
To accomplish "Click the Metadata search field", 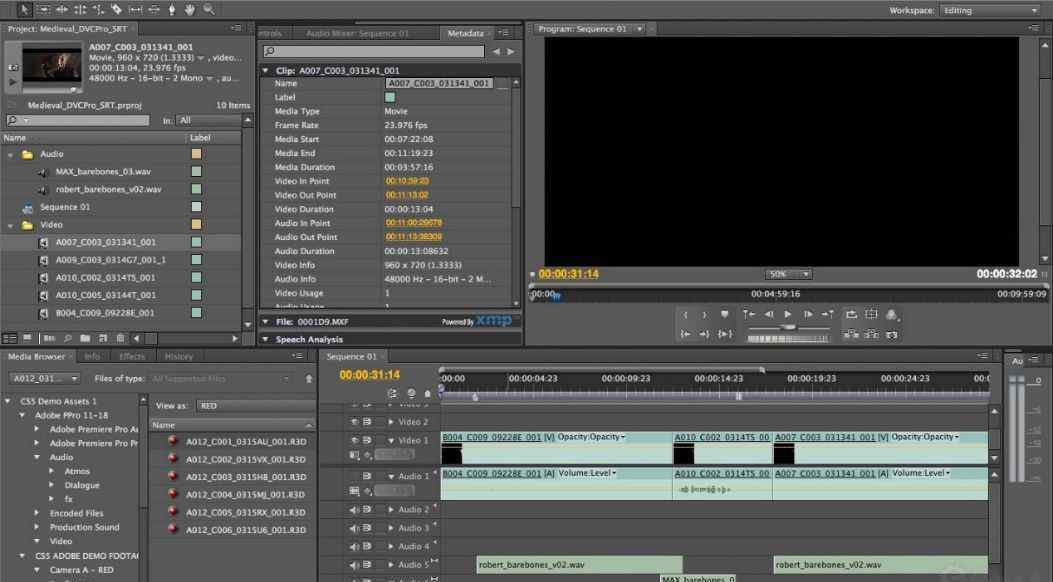I will point(373,51).
